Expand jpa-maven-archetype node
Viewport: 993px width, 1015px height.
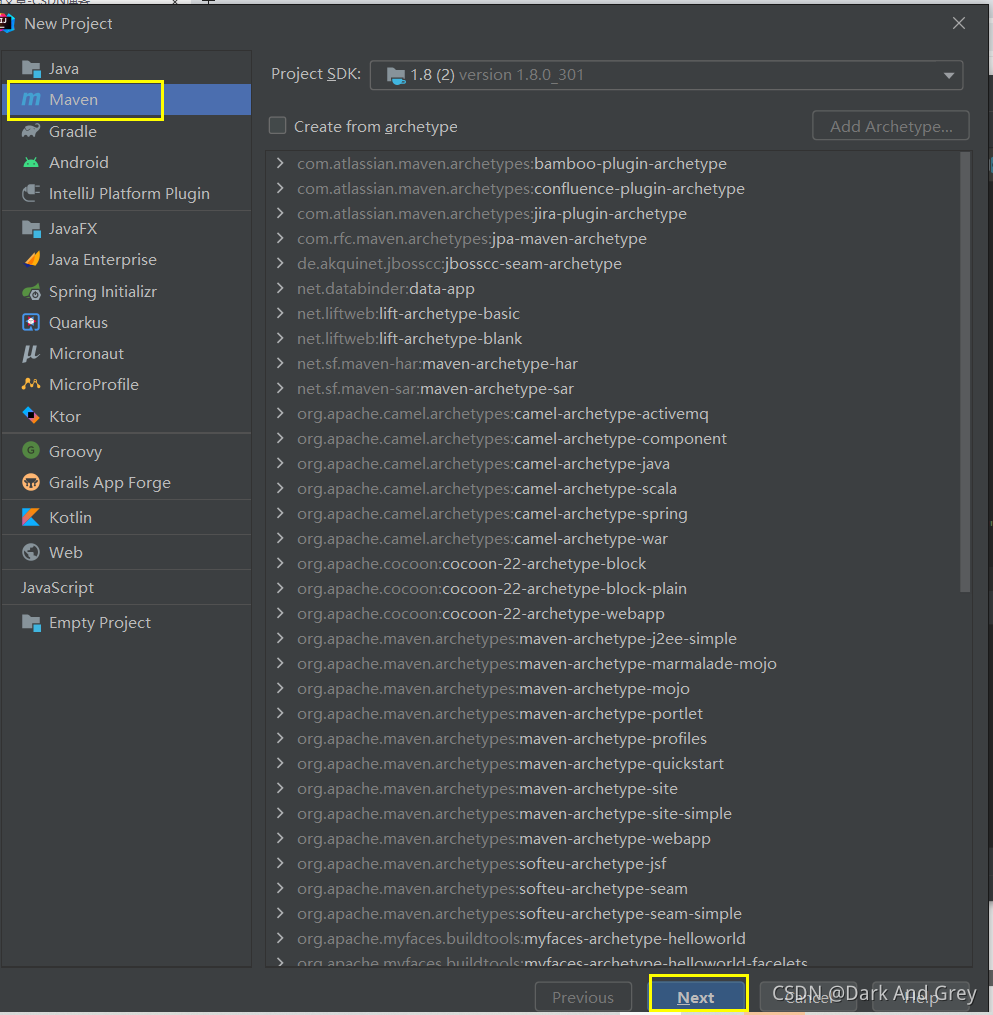(x=280, y=238)
